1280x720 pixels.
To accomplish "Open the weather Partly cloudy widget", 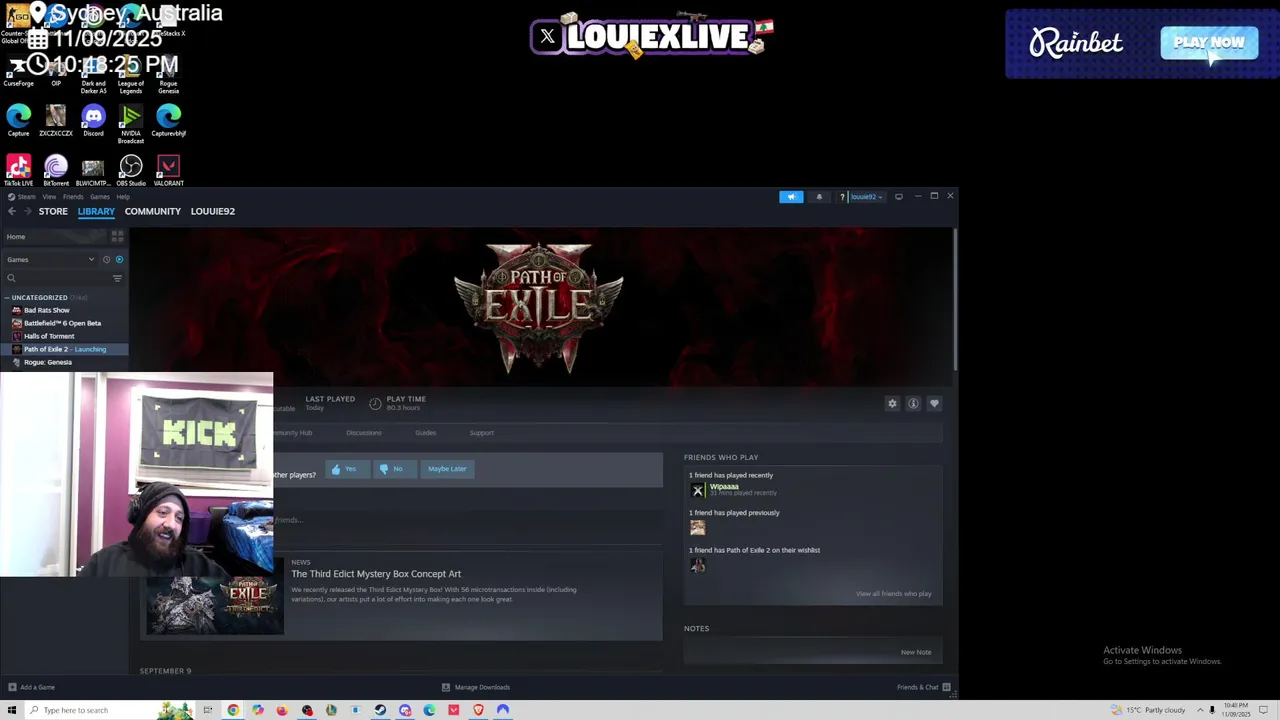I will (1147, 710).
